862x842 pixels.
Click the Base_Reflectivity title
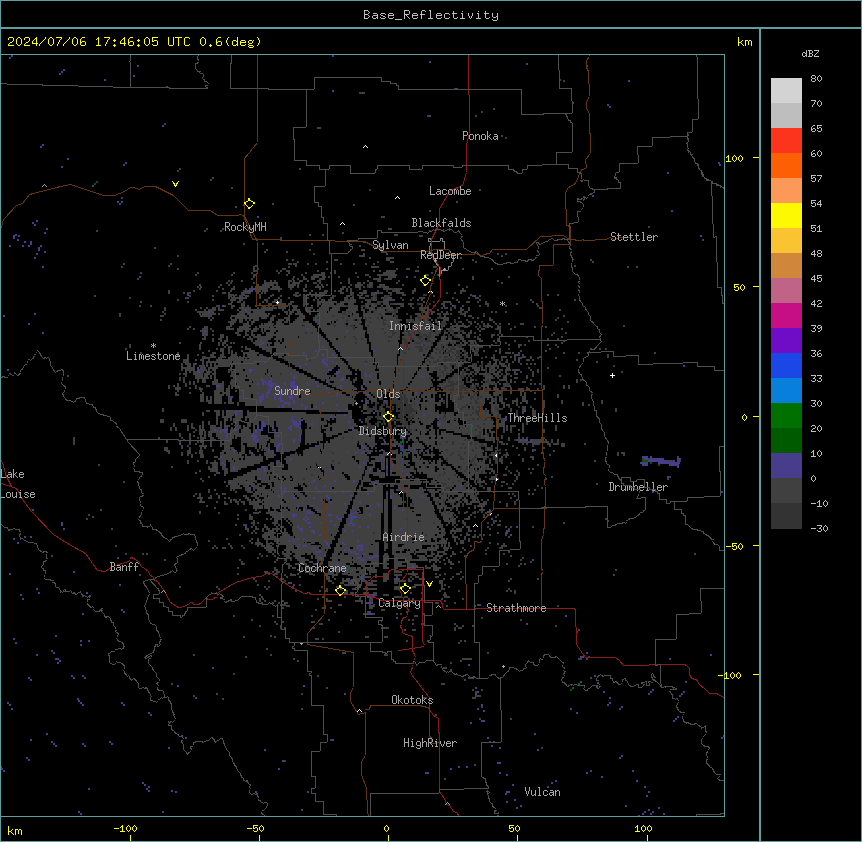[431, 15]
